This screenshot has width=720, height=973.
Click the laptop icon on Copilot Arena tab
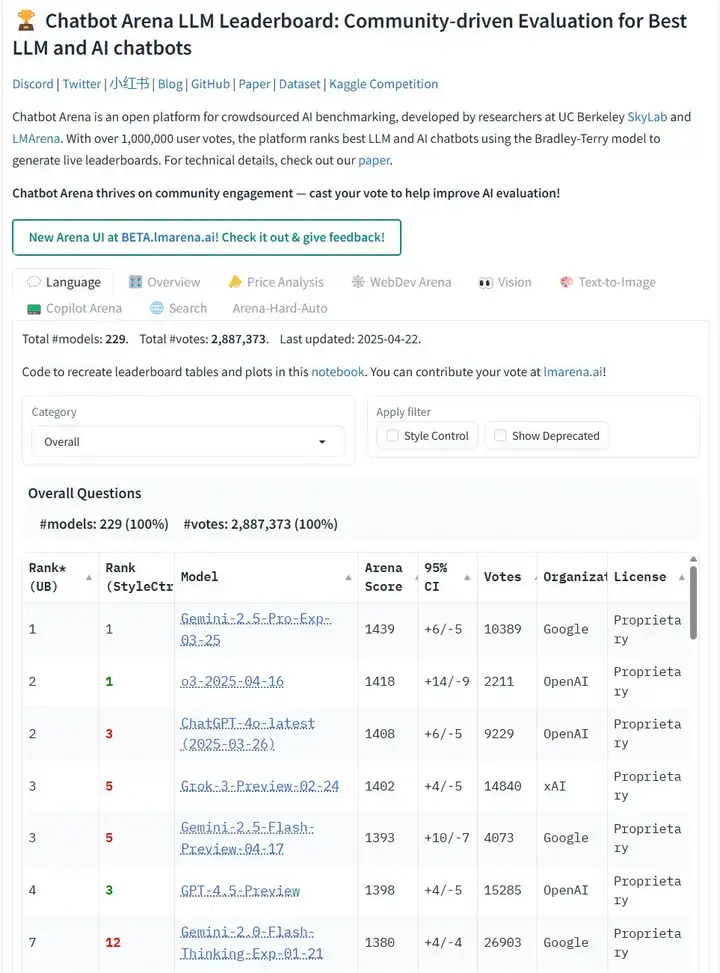[x=34, y=308]
